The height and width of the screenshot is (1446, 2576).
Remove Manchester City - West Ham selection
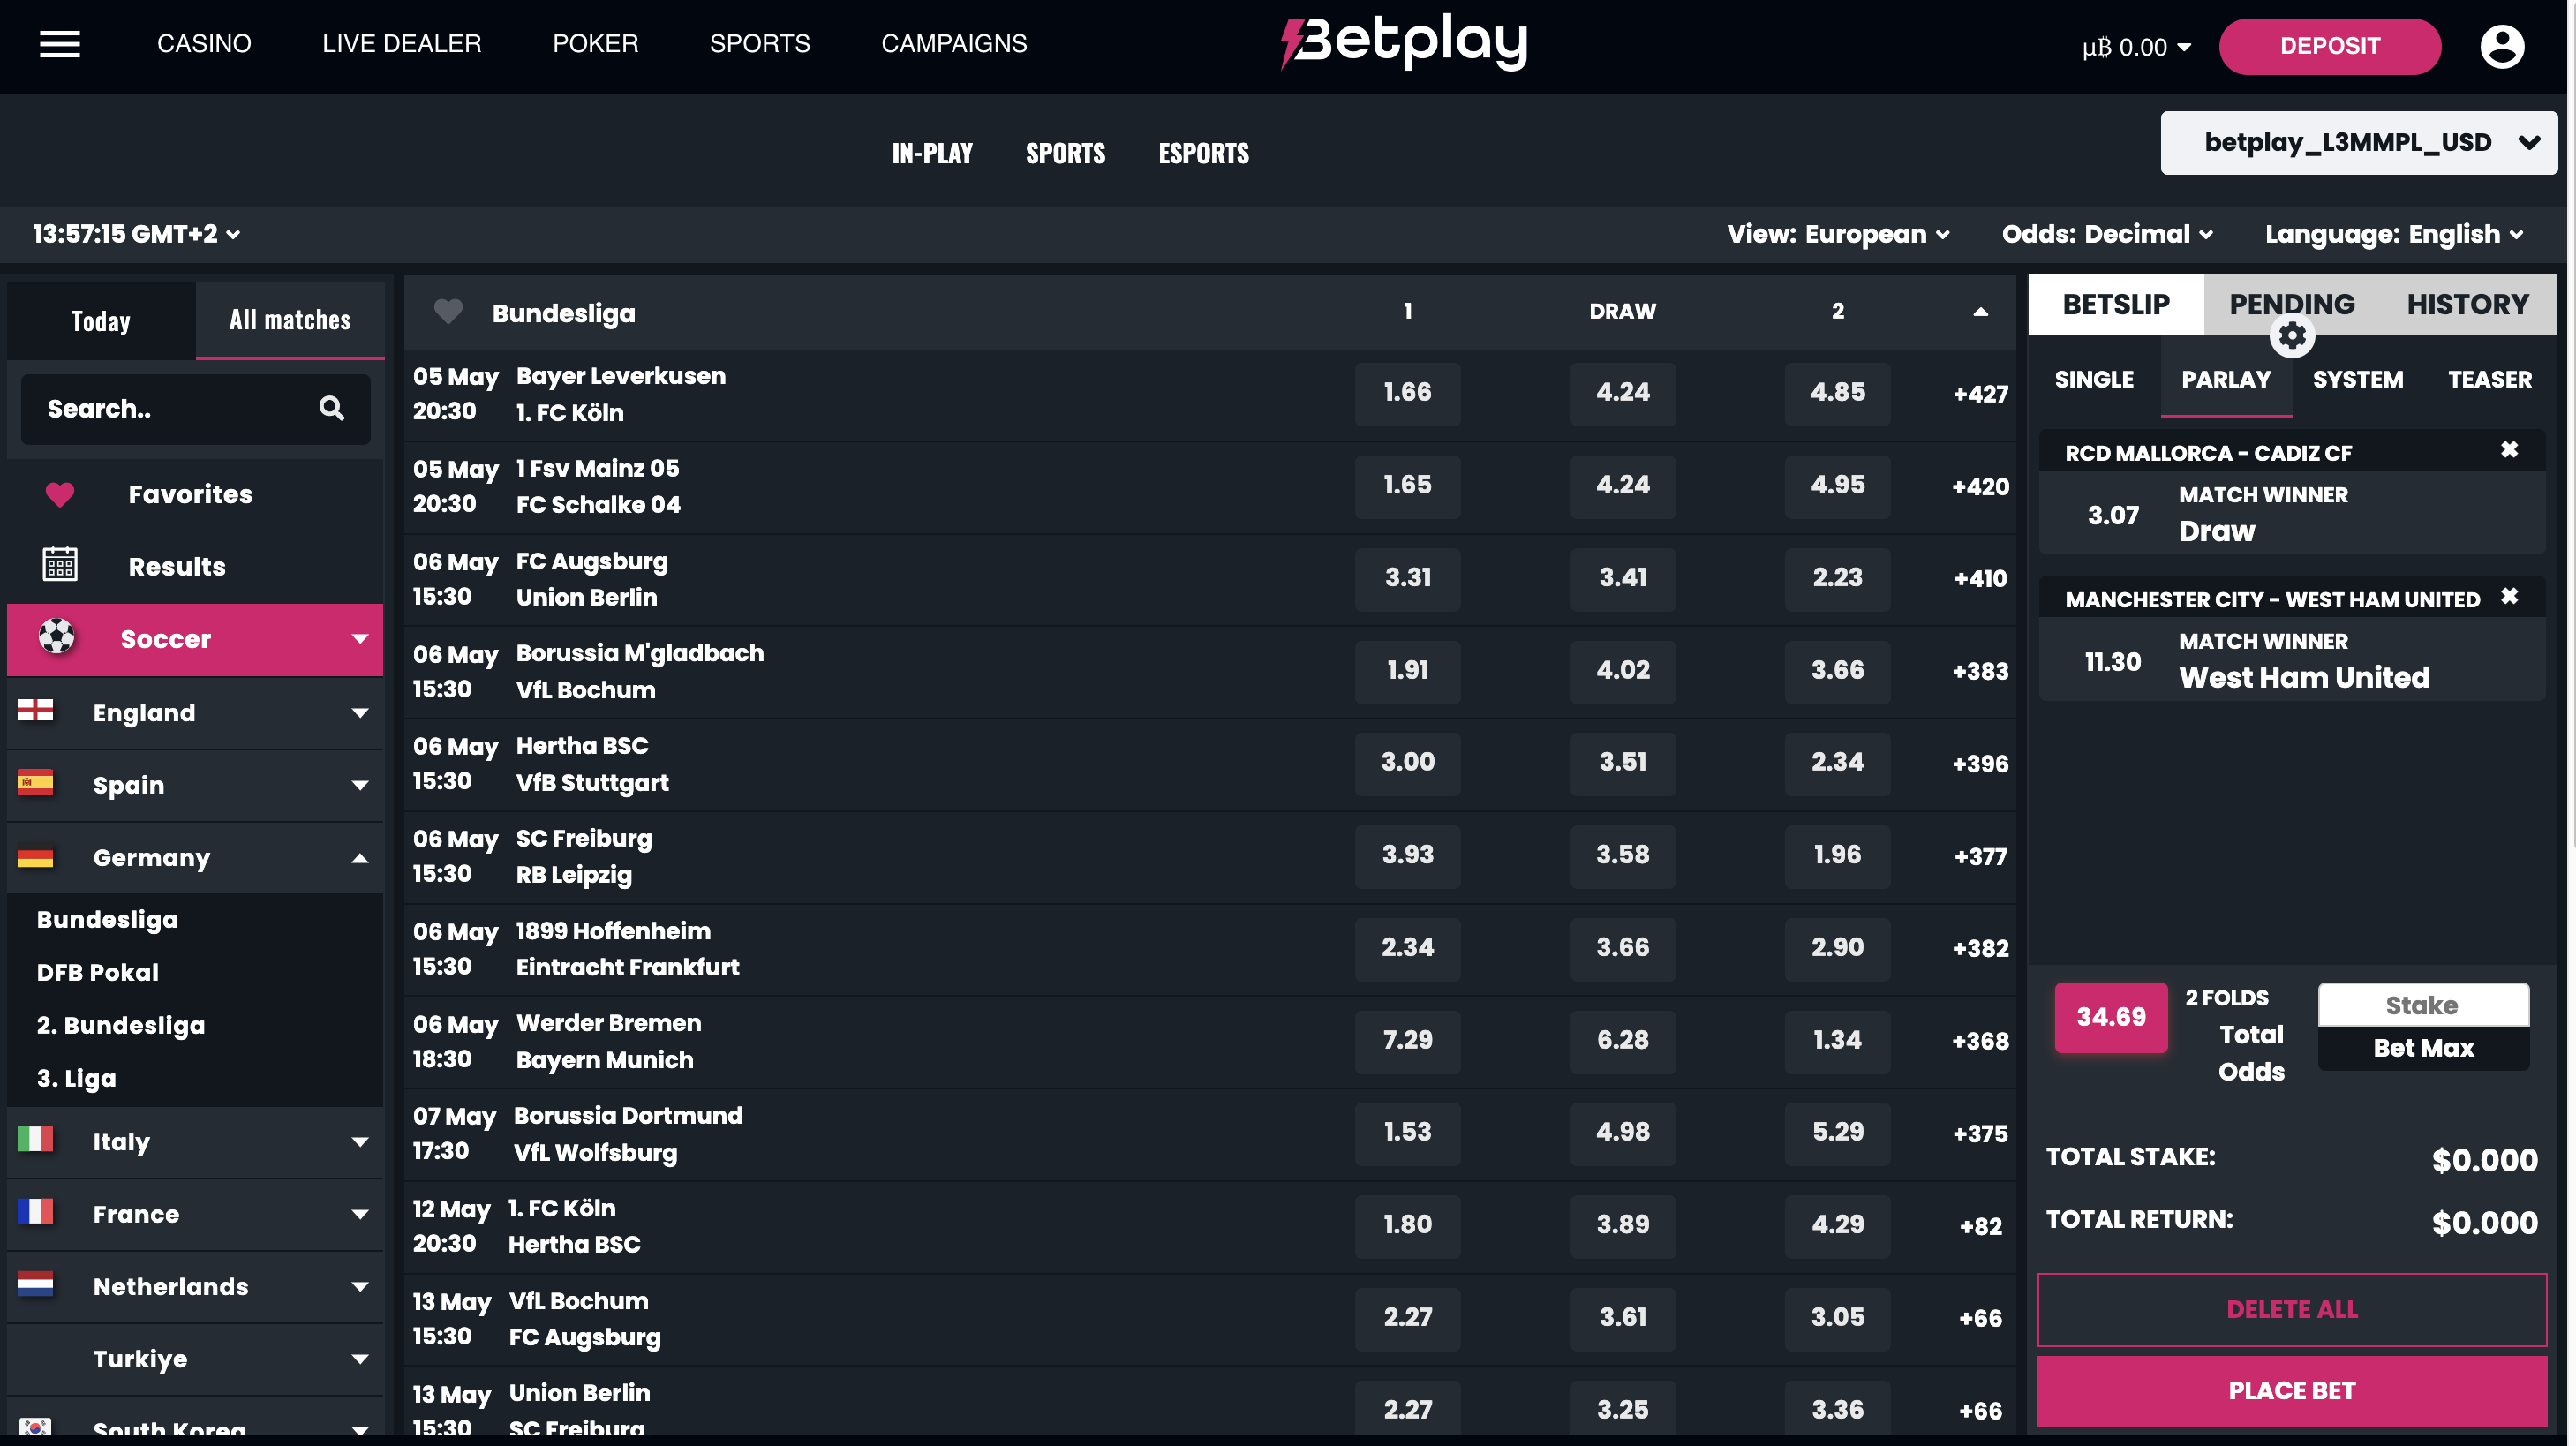pyautogui.click(x=2509, y=597)
